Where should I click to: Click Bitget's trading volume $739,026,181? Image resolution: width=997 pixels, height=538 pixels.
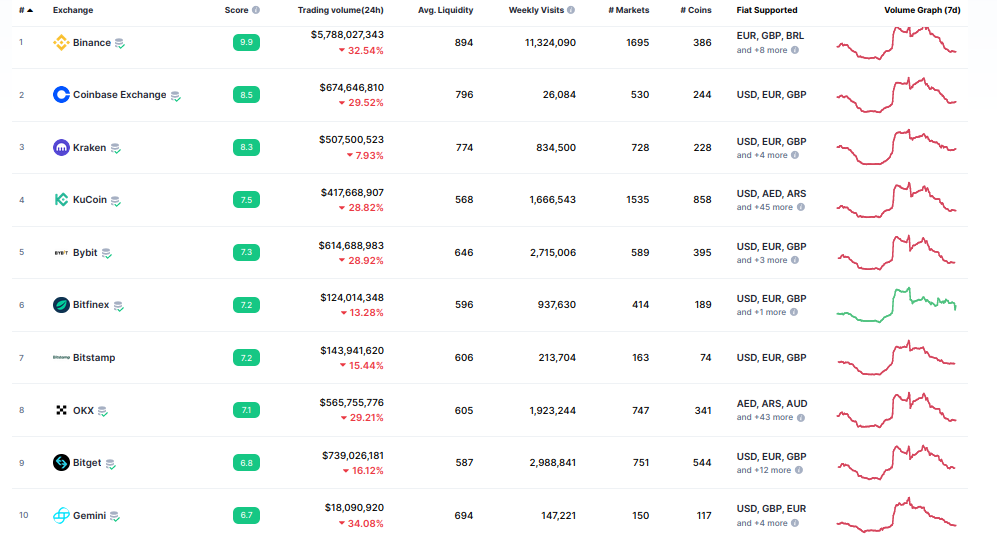click(353, 456)
